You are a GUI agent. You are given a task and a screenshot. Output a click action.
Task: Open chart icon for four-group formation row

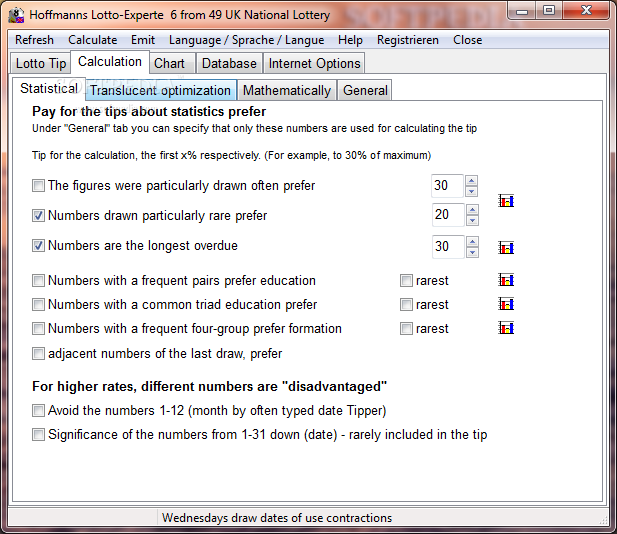tap(506, 328)
